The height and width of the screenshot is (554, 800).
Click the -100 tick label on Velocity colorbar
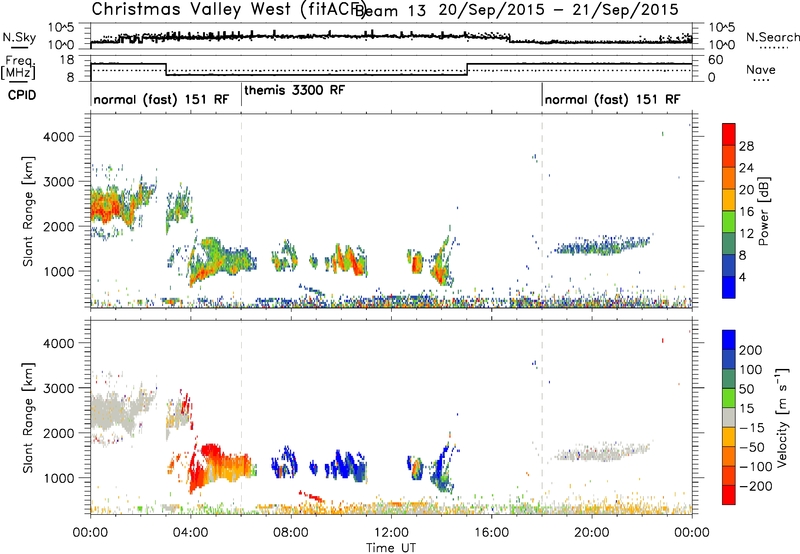pos(756,467)
